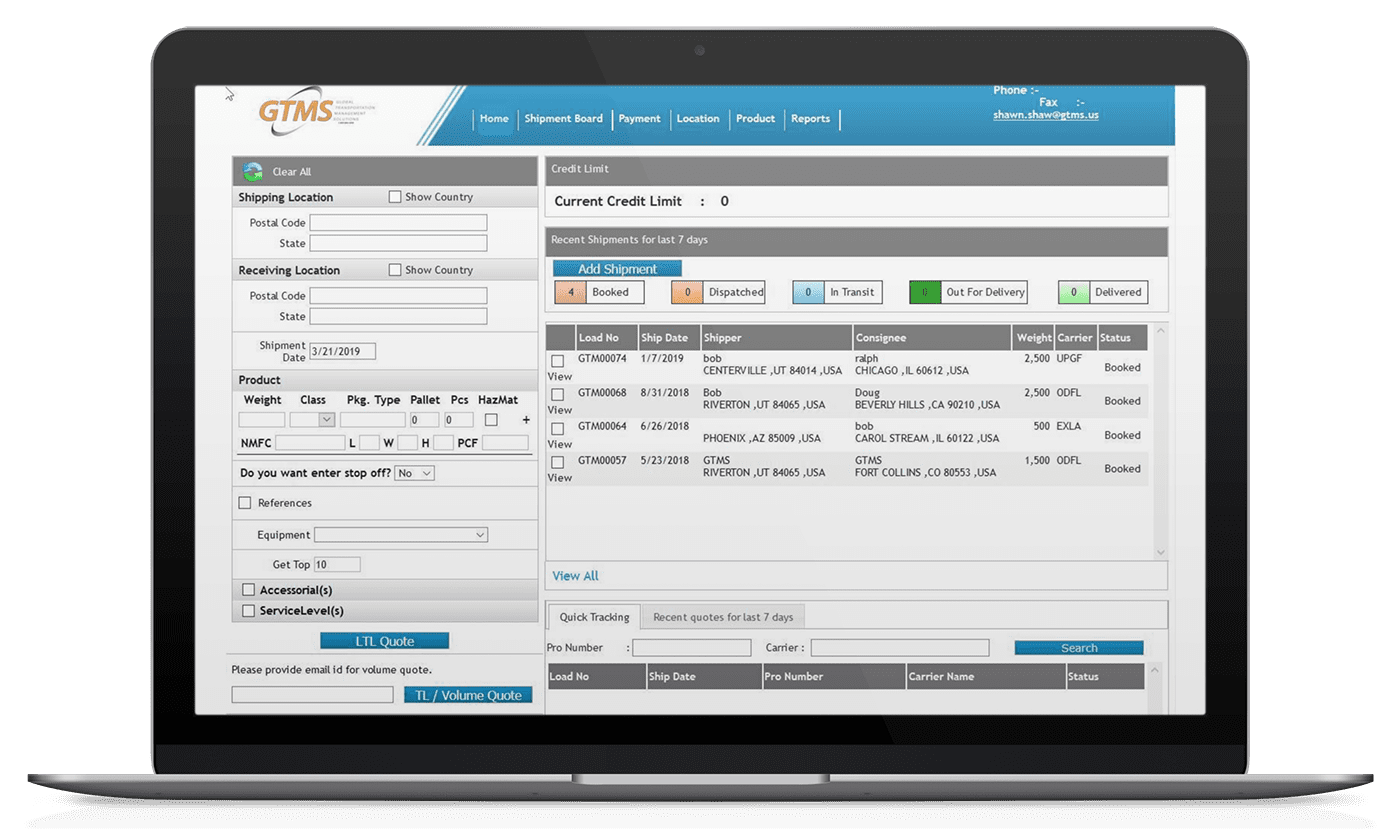The height and width of the screenshot is (830, 1400).
Task: Open the Equipment dropdown
Action: coord(400,535)
